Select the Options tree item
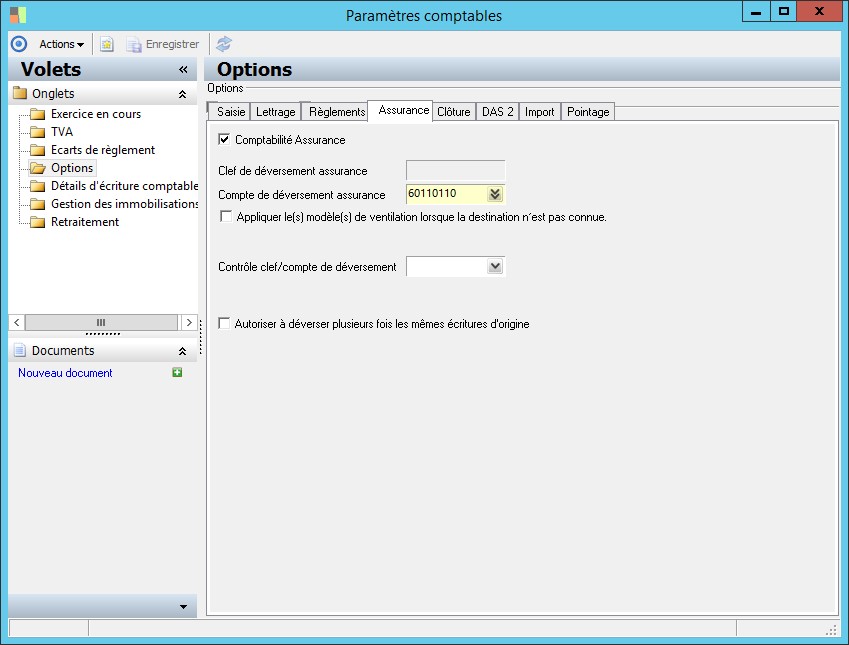Viewport: 849px width, 645px height. pyautogui.click(x=72, y=168)
